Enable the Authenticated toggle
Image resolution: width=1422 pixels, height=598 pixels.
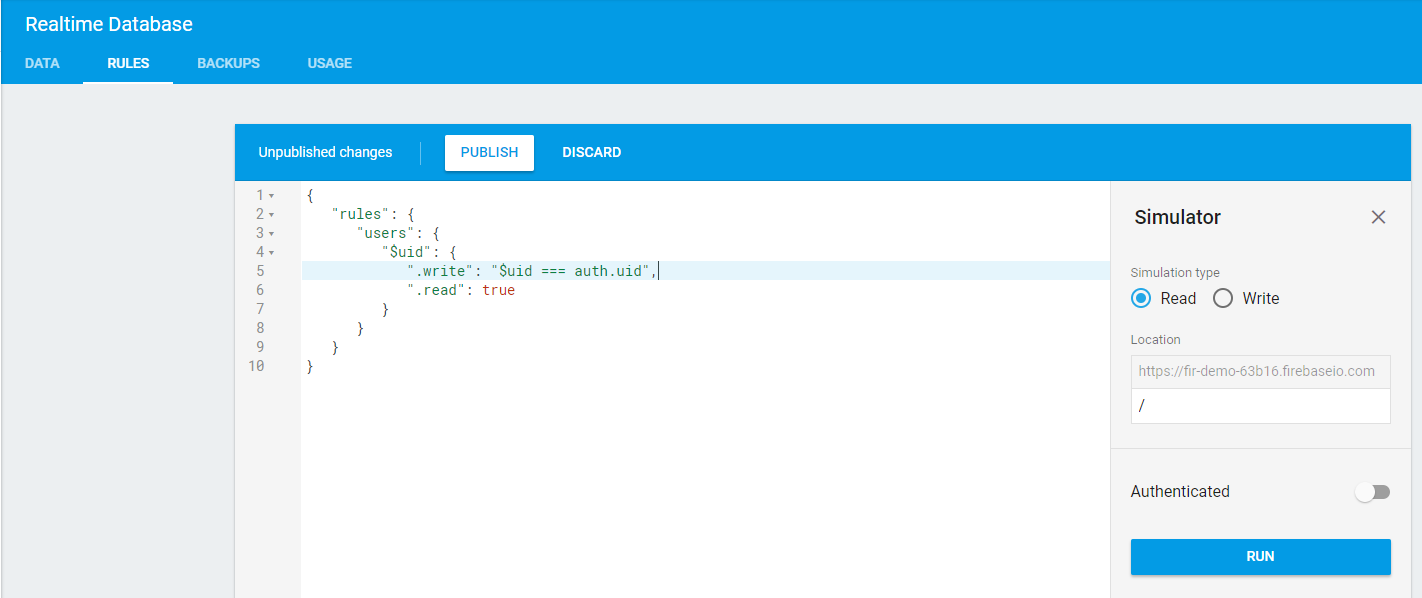click(x=1372, y=491)
